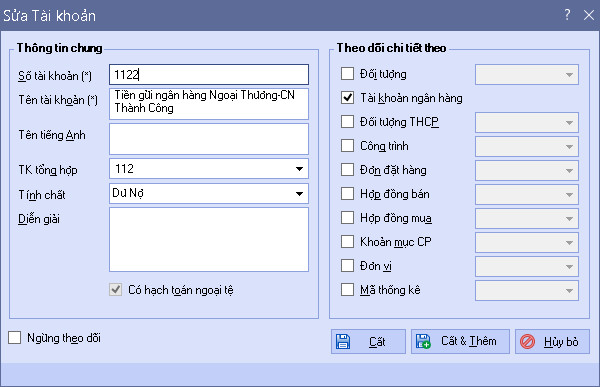Close the Sửa Tài khoản dialog
Viewport: 600px width, 387px height.
[x=589, y=15]
